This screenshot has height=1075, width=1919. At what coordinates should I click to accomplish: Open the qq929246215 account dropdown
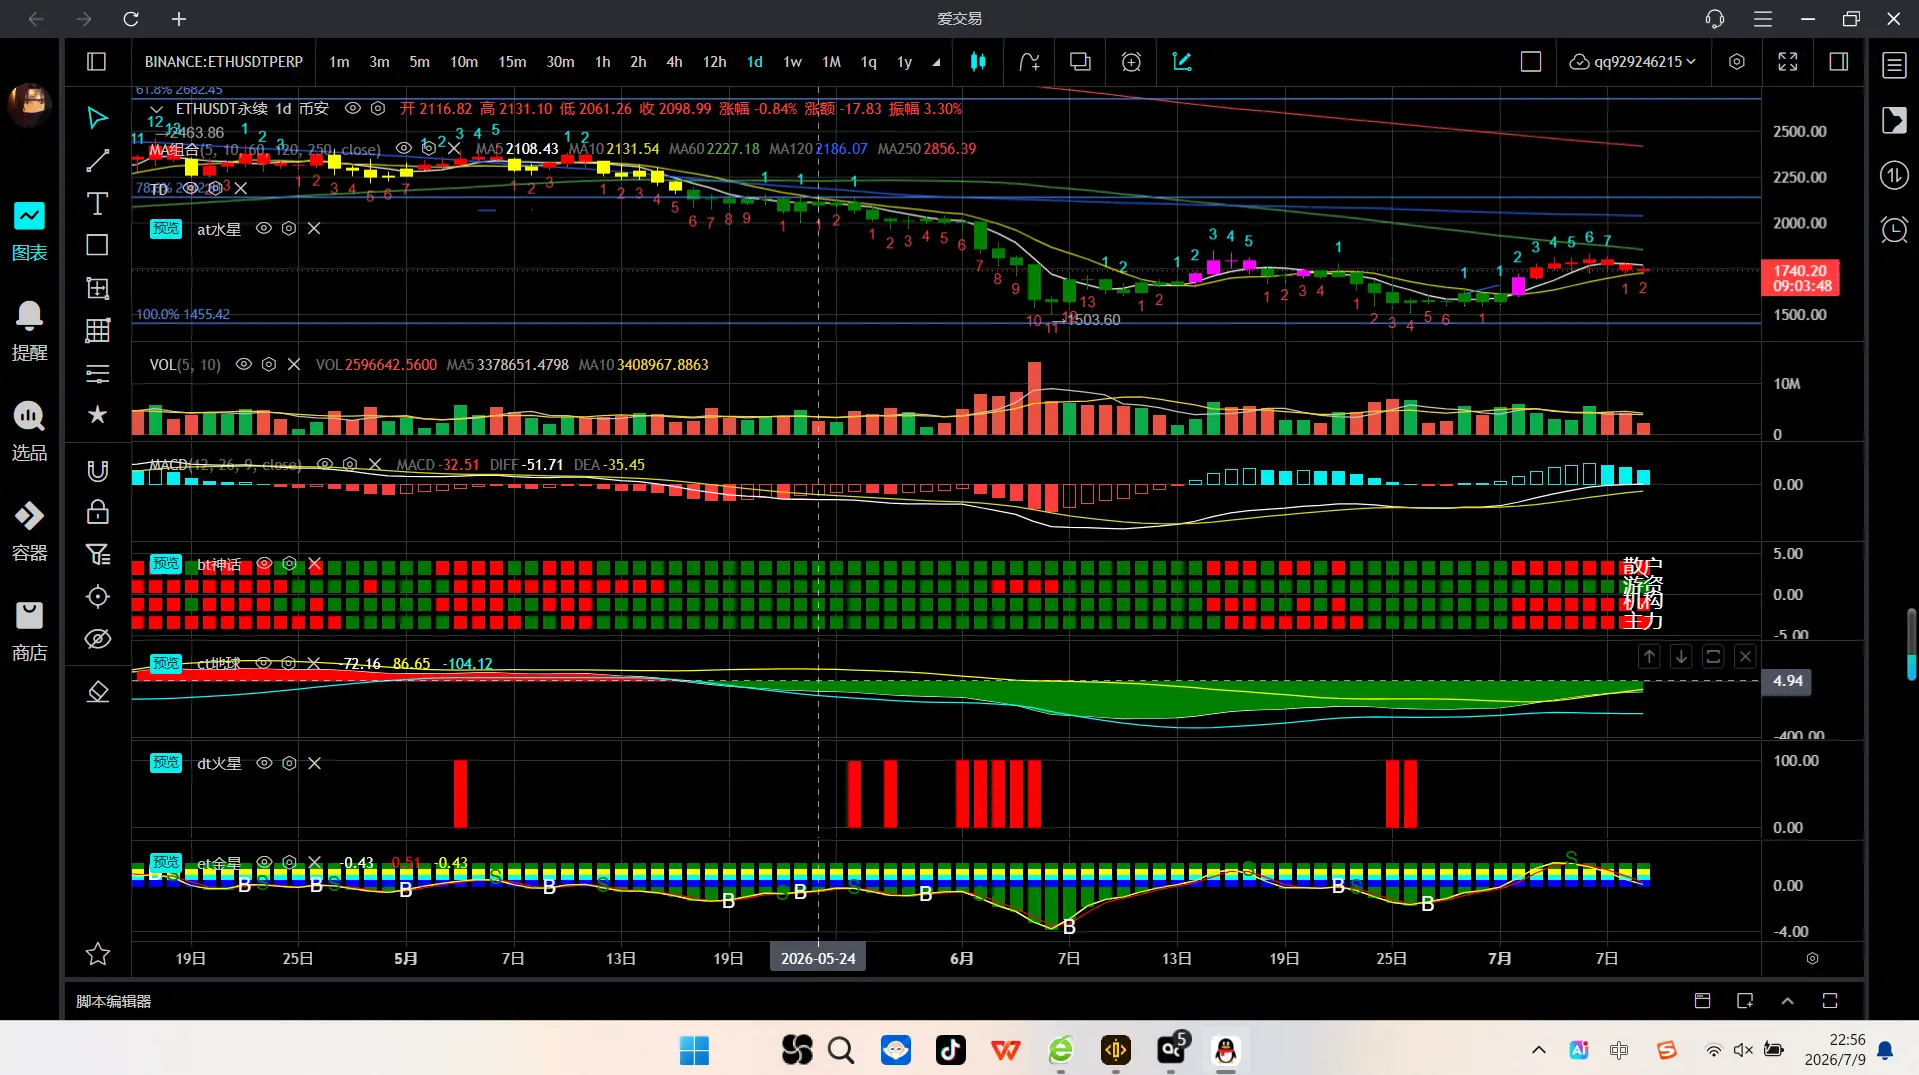[1633, 62]
